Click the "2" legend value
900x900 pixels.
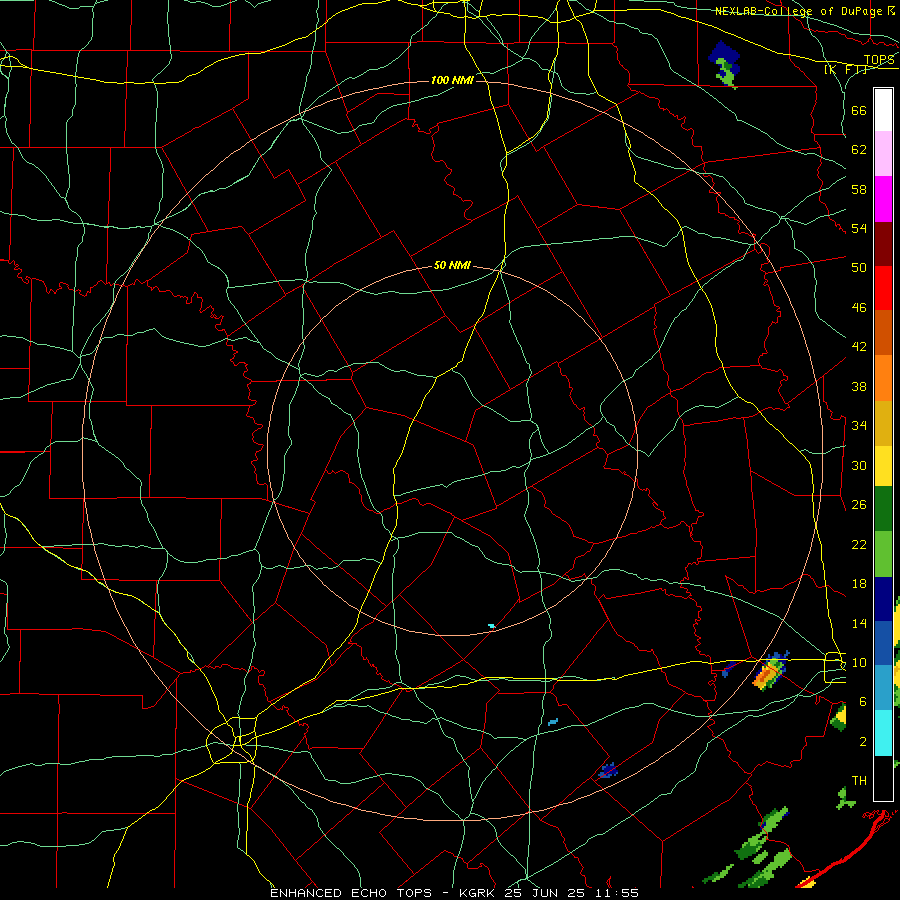pyautogui.click(x=863, y=742)
